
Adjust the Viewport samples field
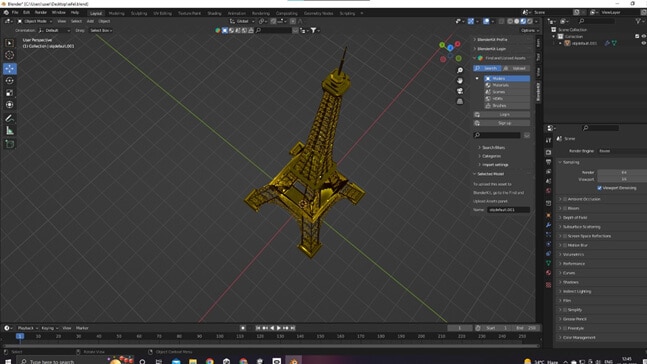(622, 179)
